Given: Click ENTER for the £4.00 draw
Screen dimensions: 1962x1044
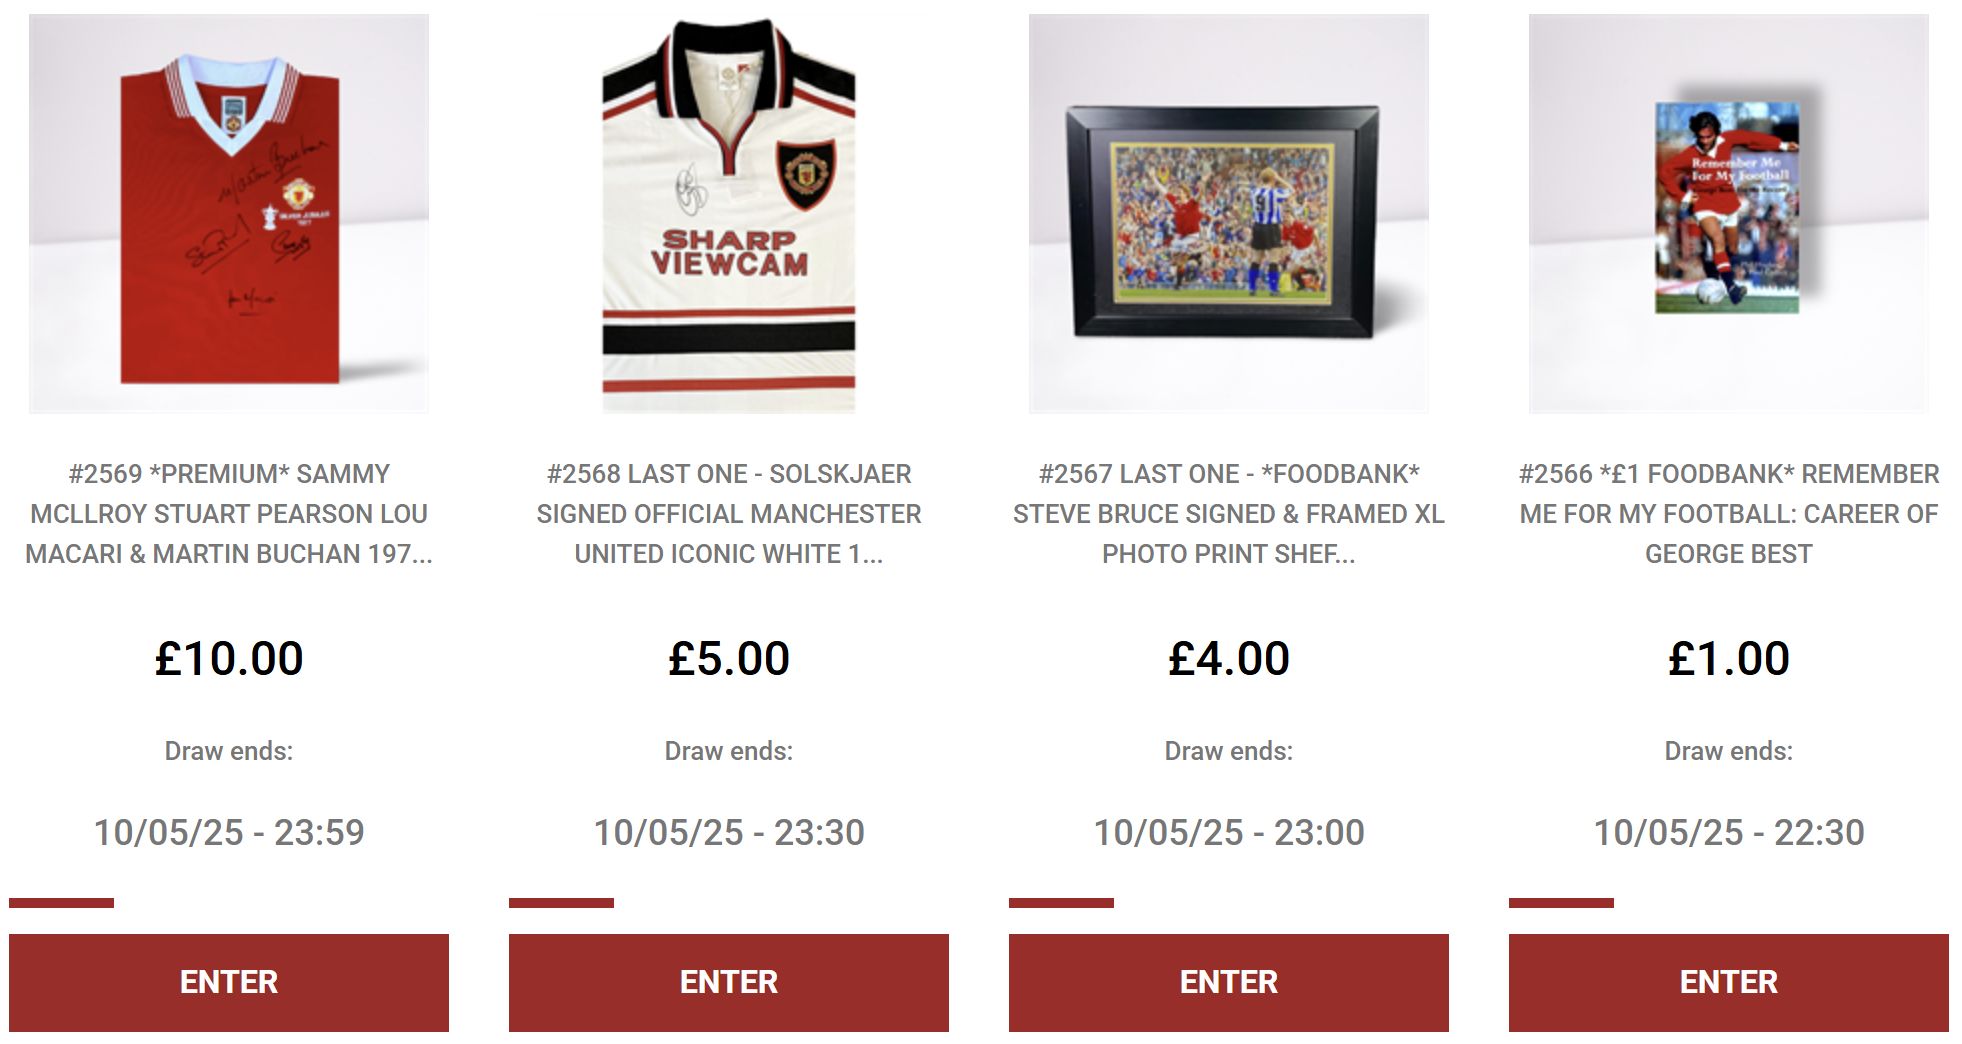Looking at the screenshot, I should click(1229, 982).
